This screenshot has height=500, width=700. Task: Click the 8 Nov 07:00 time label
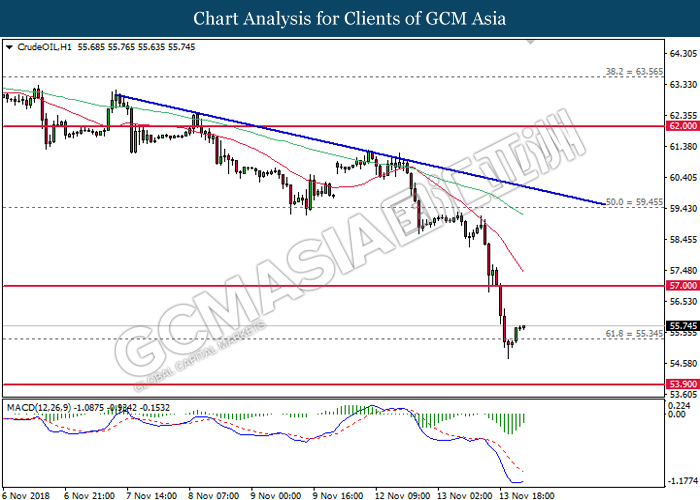point(213,495)
